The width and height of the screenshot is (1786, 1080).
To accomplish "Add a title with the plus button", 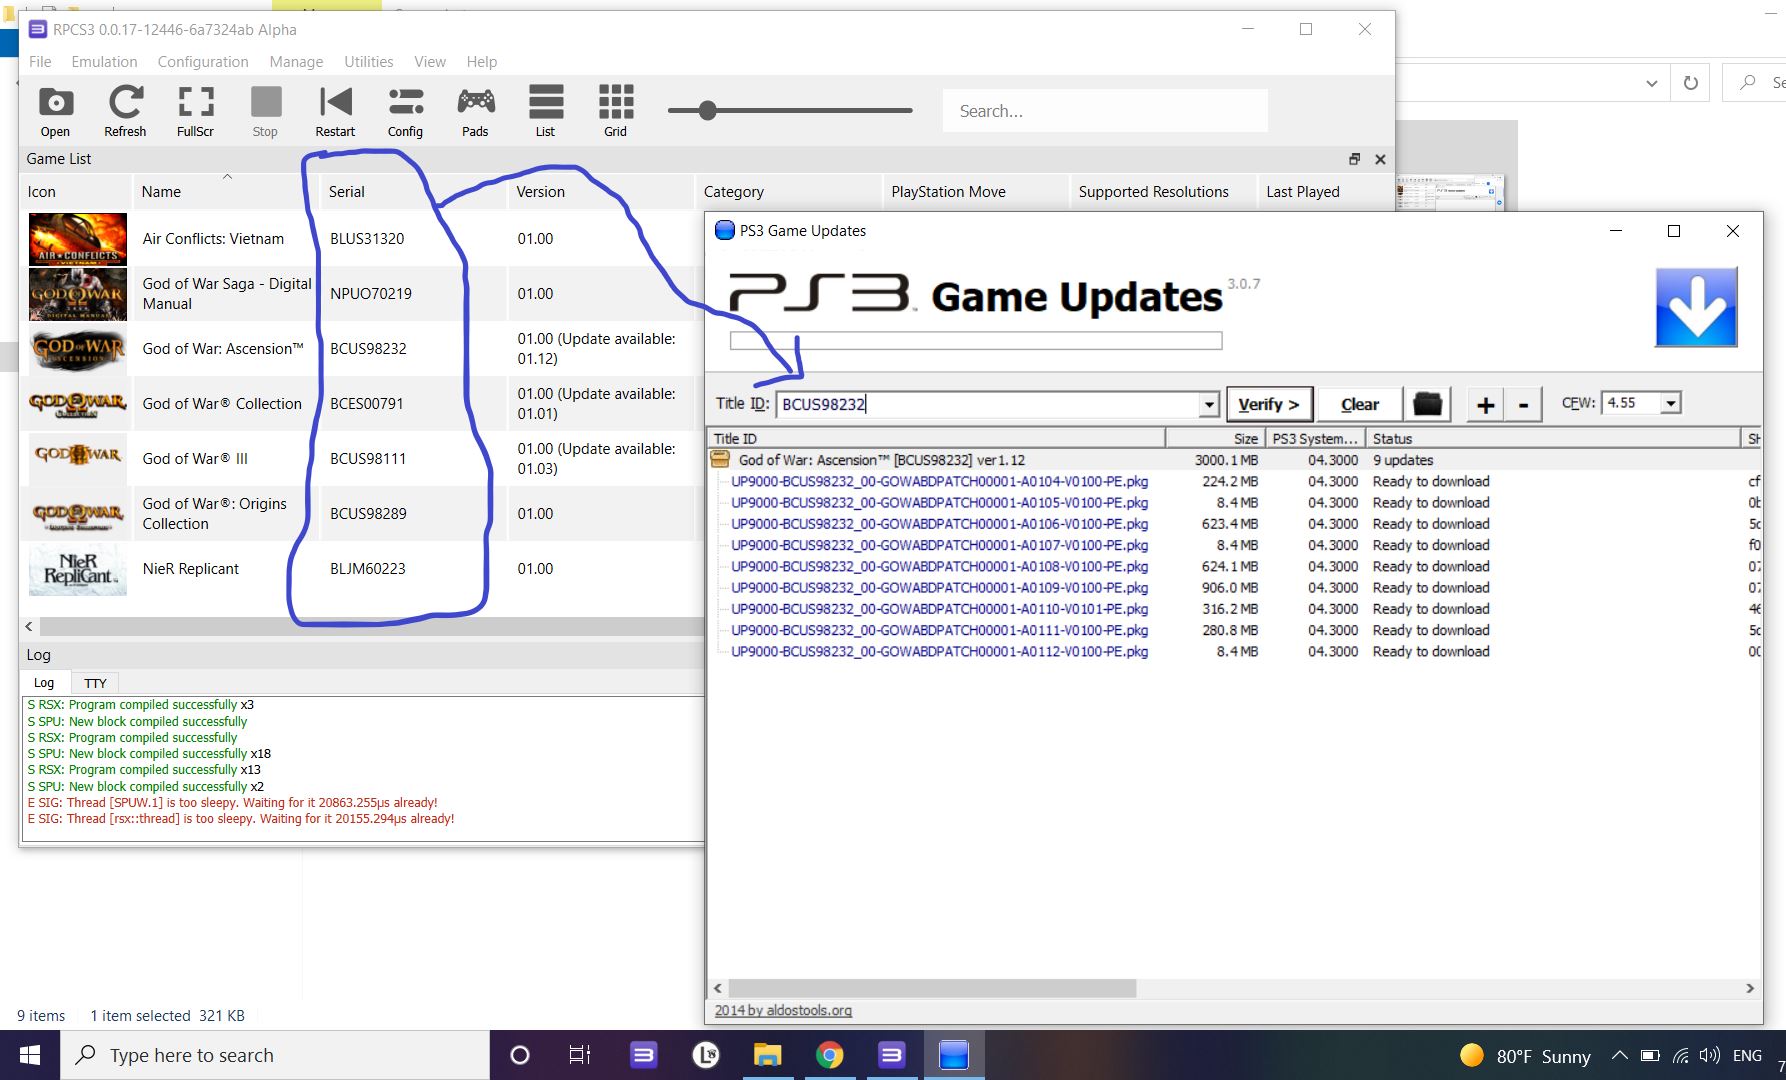I will 1485,404.
